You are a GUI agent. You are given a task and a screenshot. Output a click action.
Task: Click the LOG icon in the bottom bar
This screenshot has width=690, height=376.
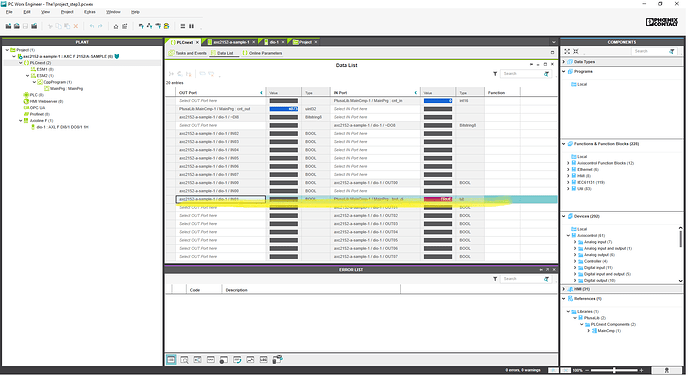[x=263, y=360]
